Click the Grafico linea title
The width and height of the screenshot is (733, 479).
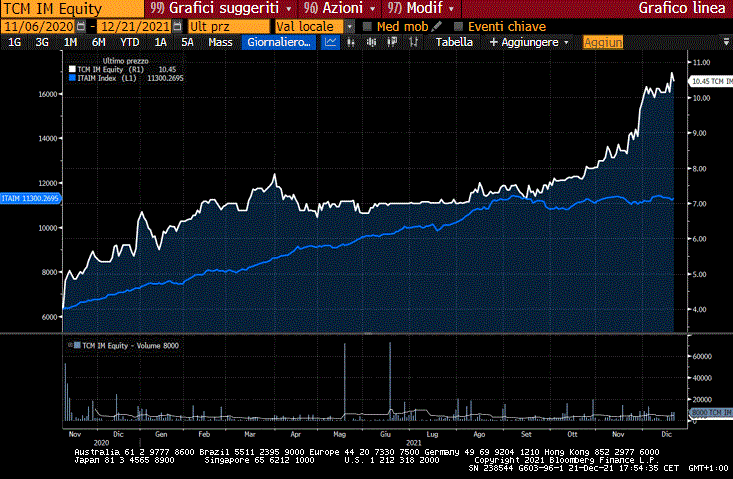click(x=682, y=8)
